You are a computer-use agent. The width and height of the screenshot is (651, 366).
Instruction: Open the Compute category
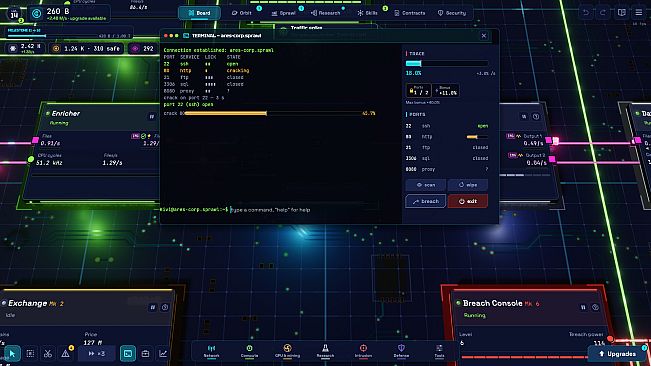pos(249,351)
